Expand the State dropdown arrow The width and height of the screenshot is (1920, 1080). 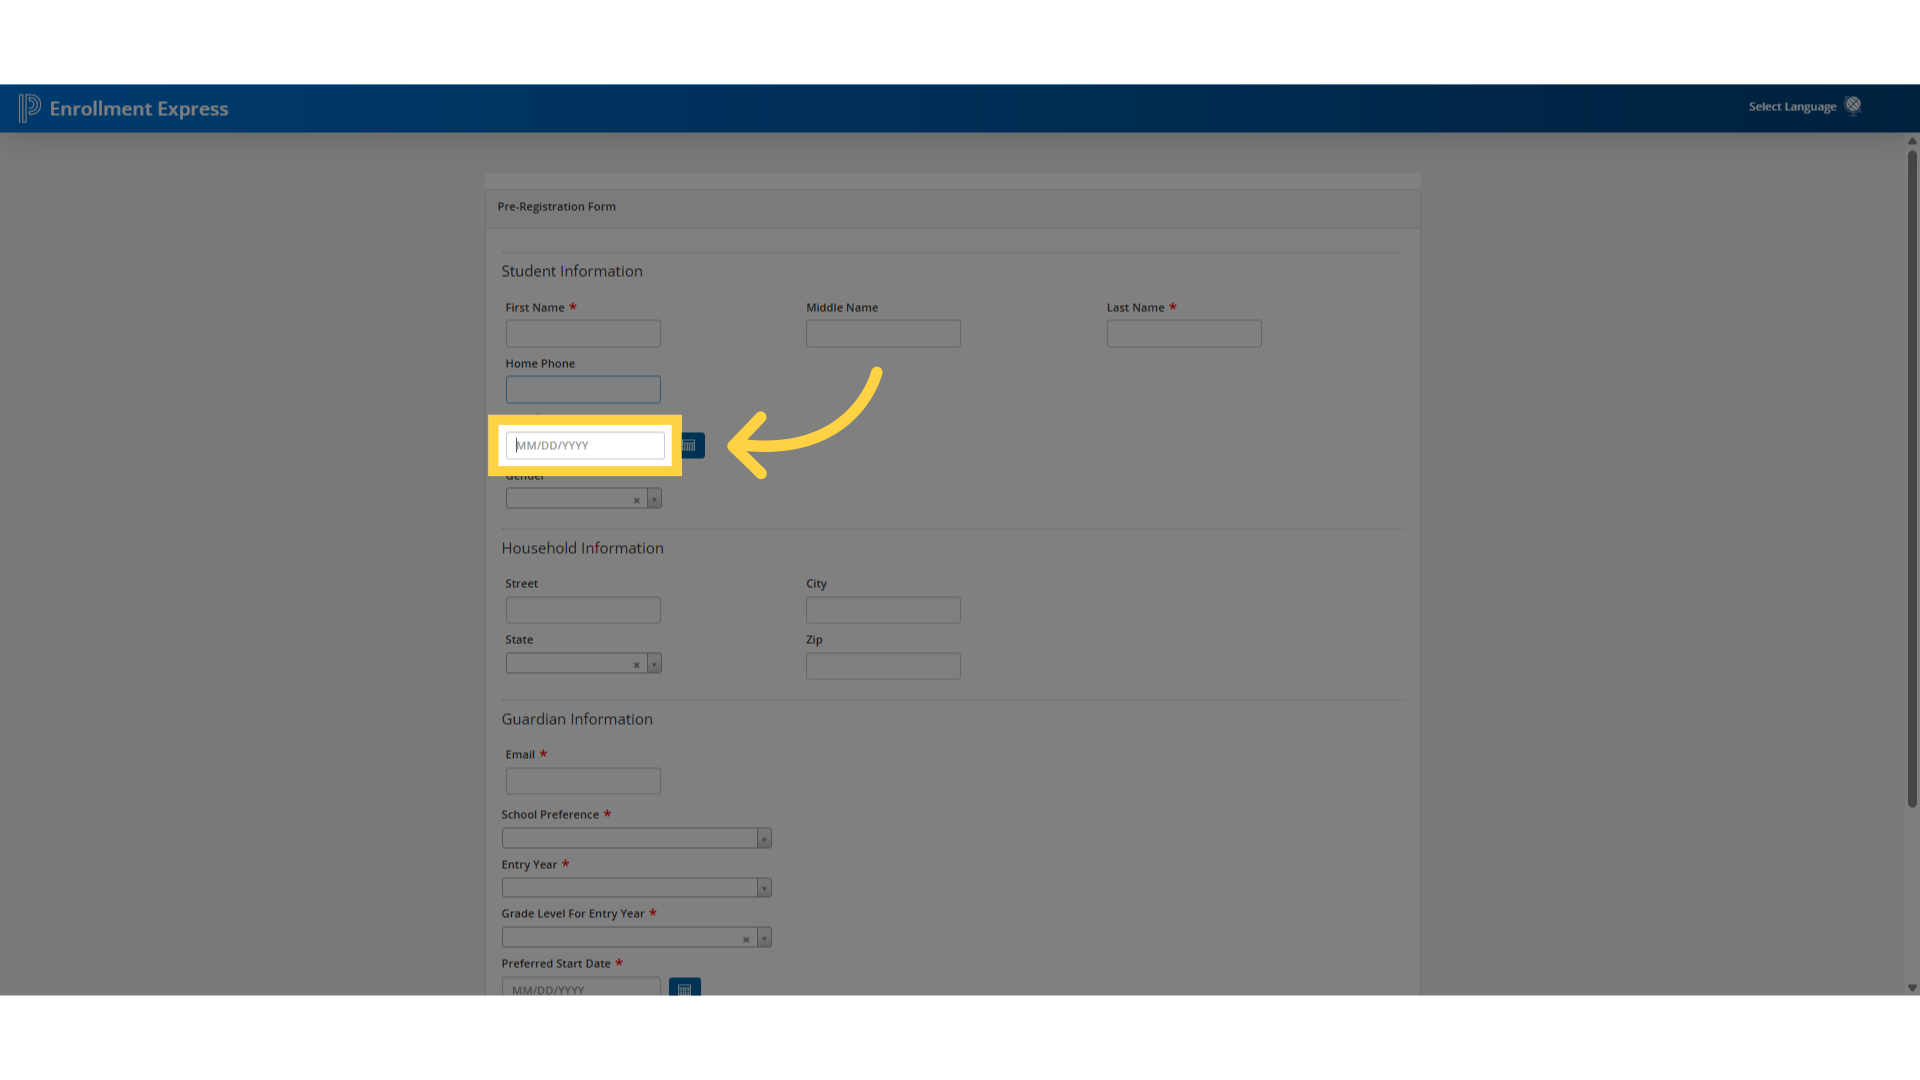(654, 664)
